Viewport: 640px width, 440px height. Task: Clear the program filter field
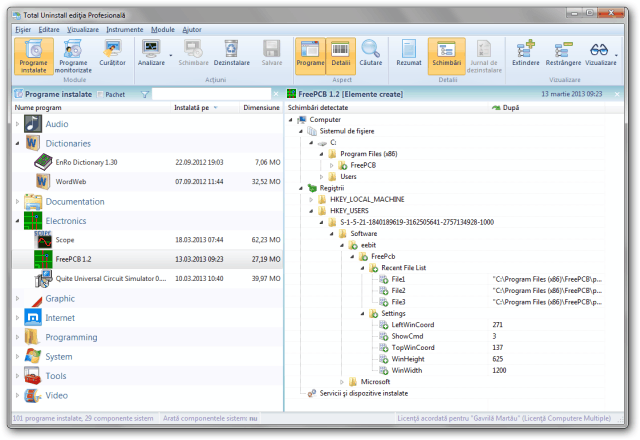tap(276, 94)
